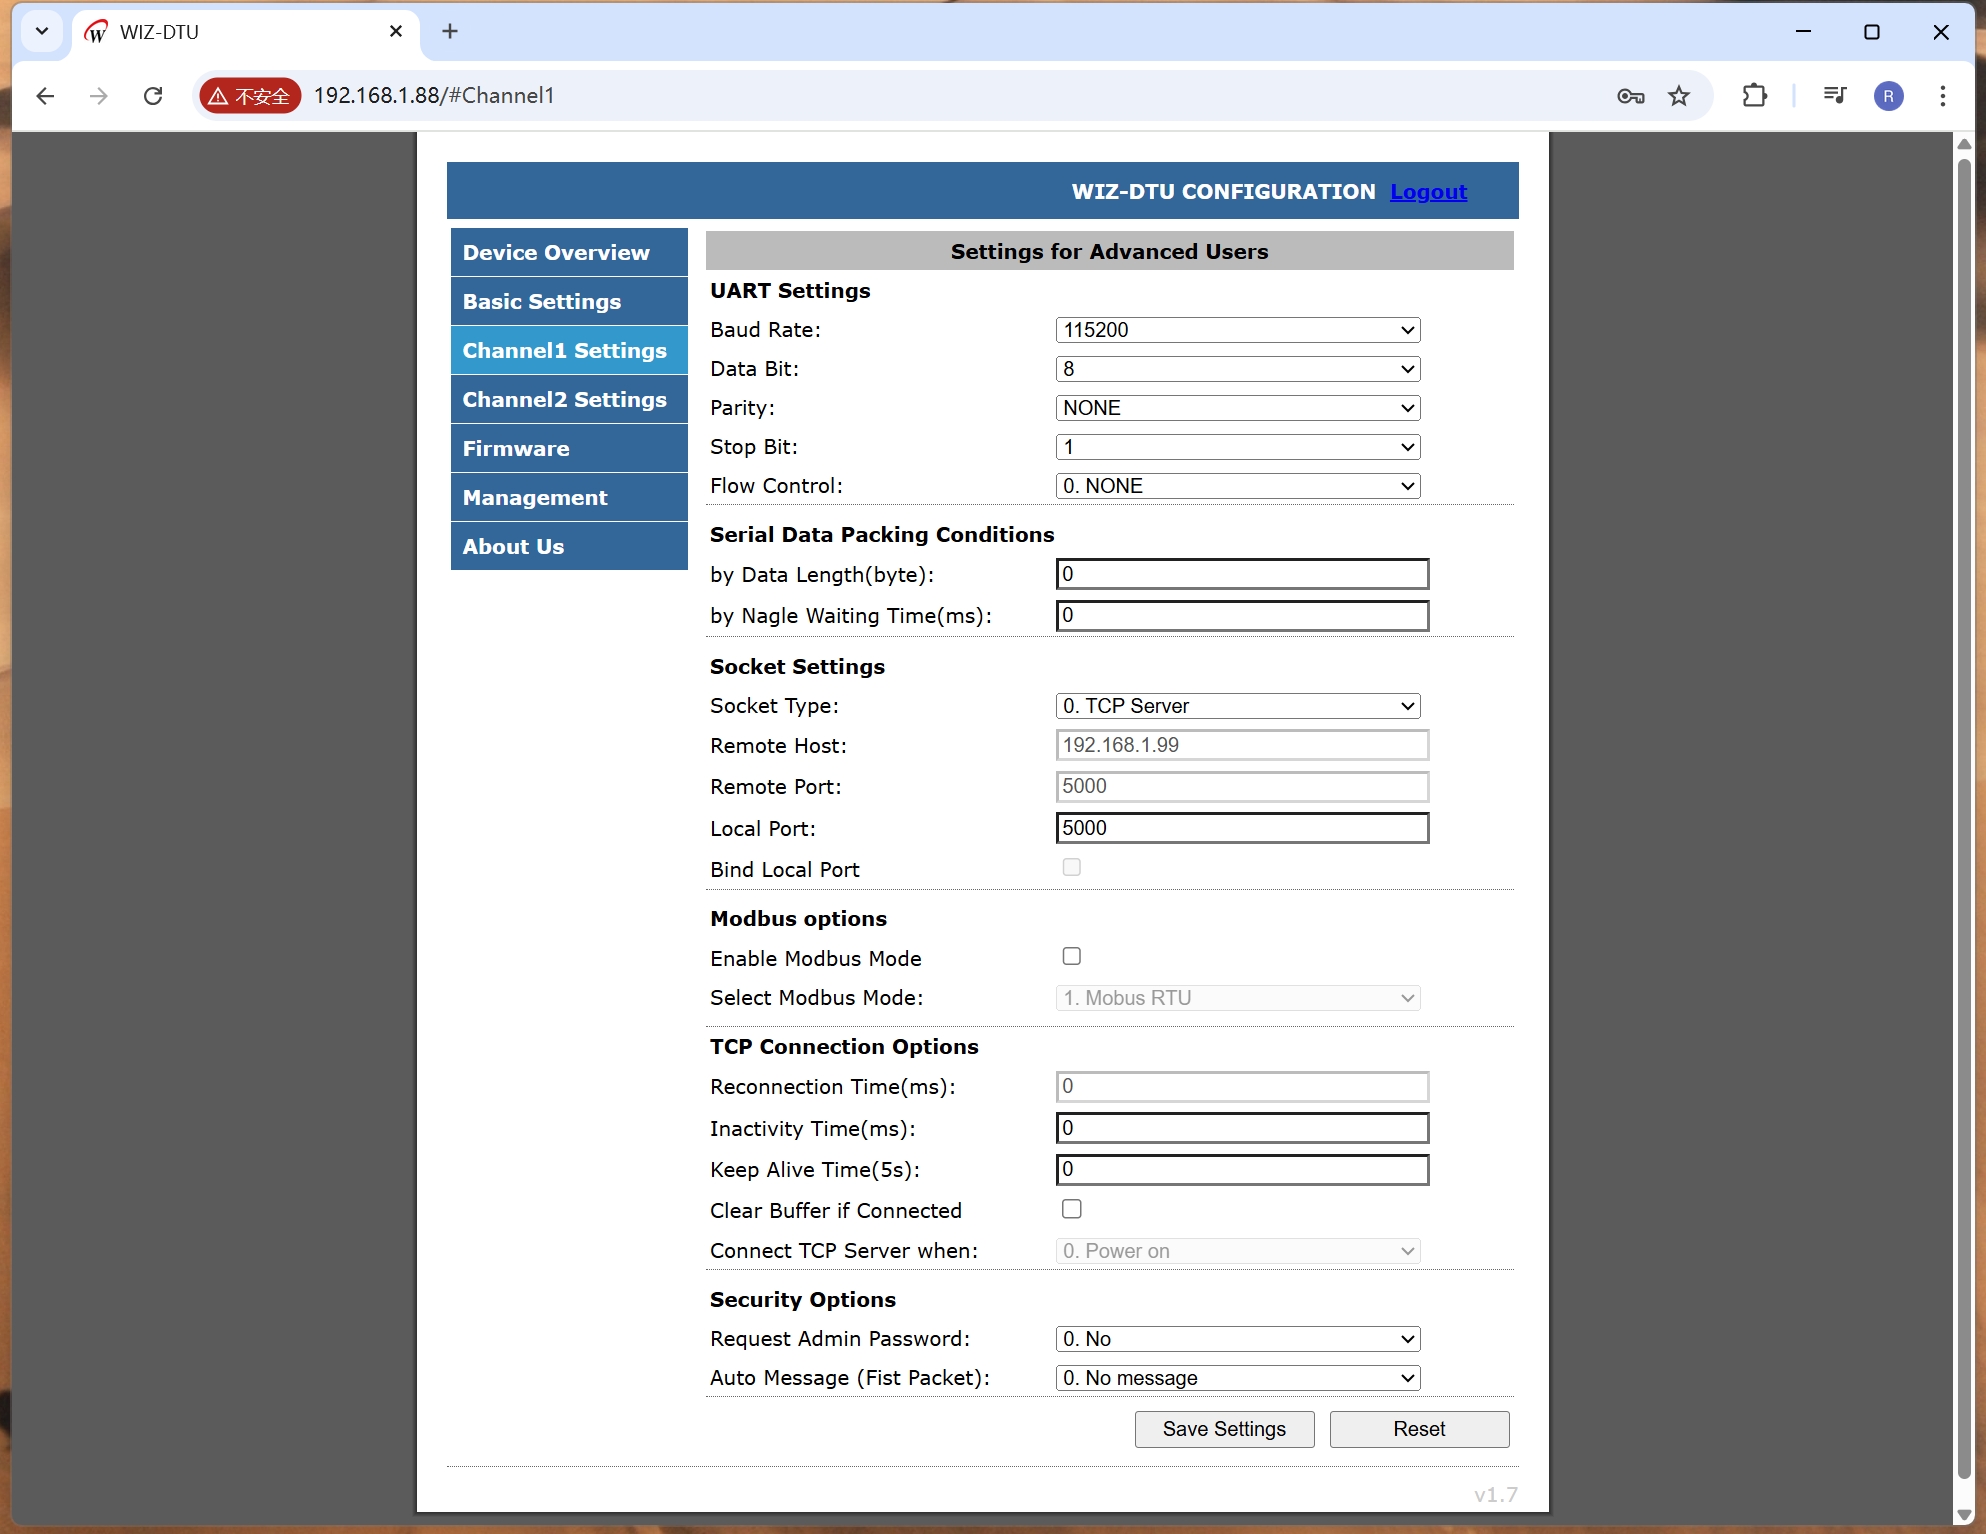Image resolution: width=1986 pixels, height=1534 pixels.
Task: Check Clear Buffer if Connected
Action: coord(1071,1209)
